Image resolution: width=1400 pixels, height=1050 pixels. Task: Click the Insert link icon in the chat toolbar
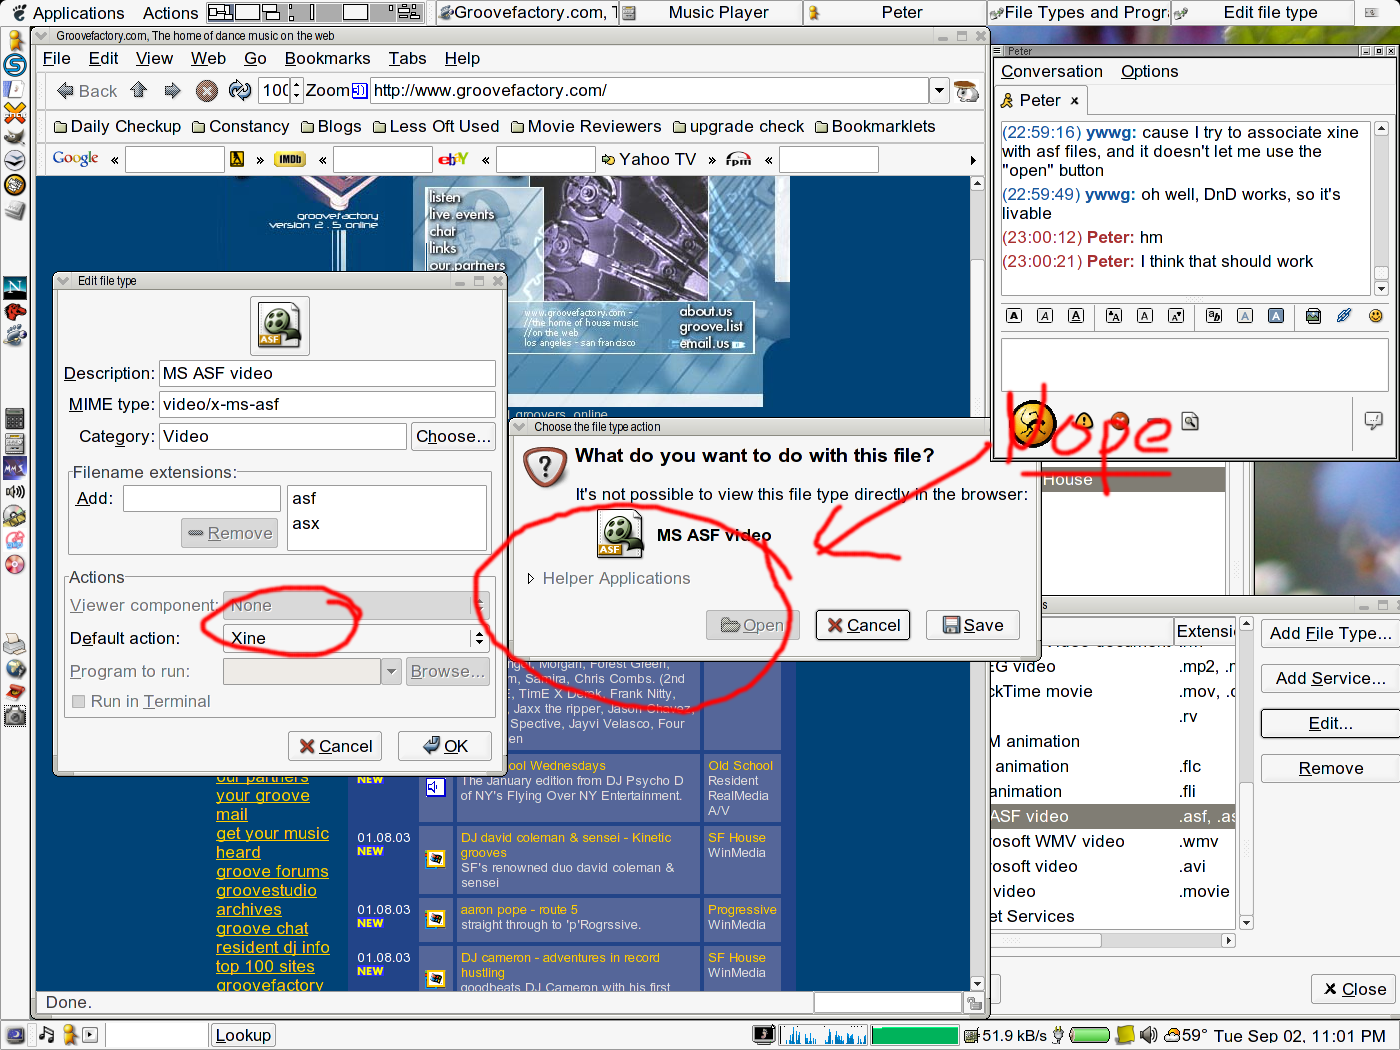(x=1344, y=316)
